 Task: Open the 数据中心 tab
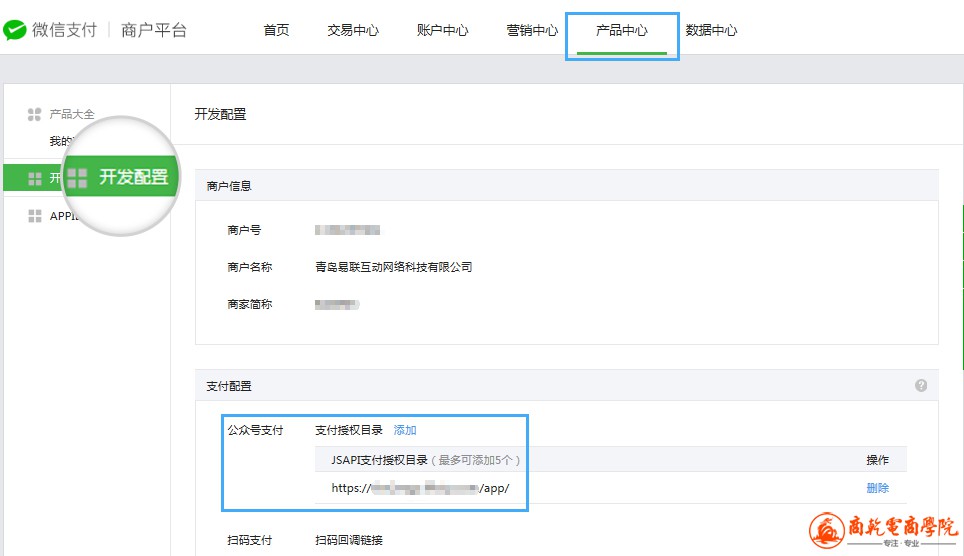point(711,30)
